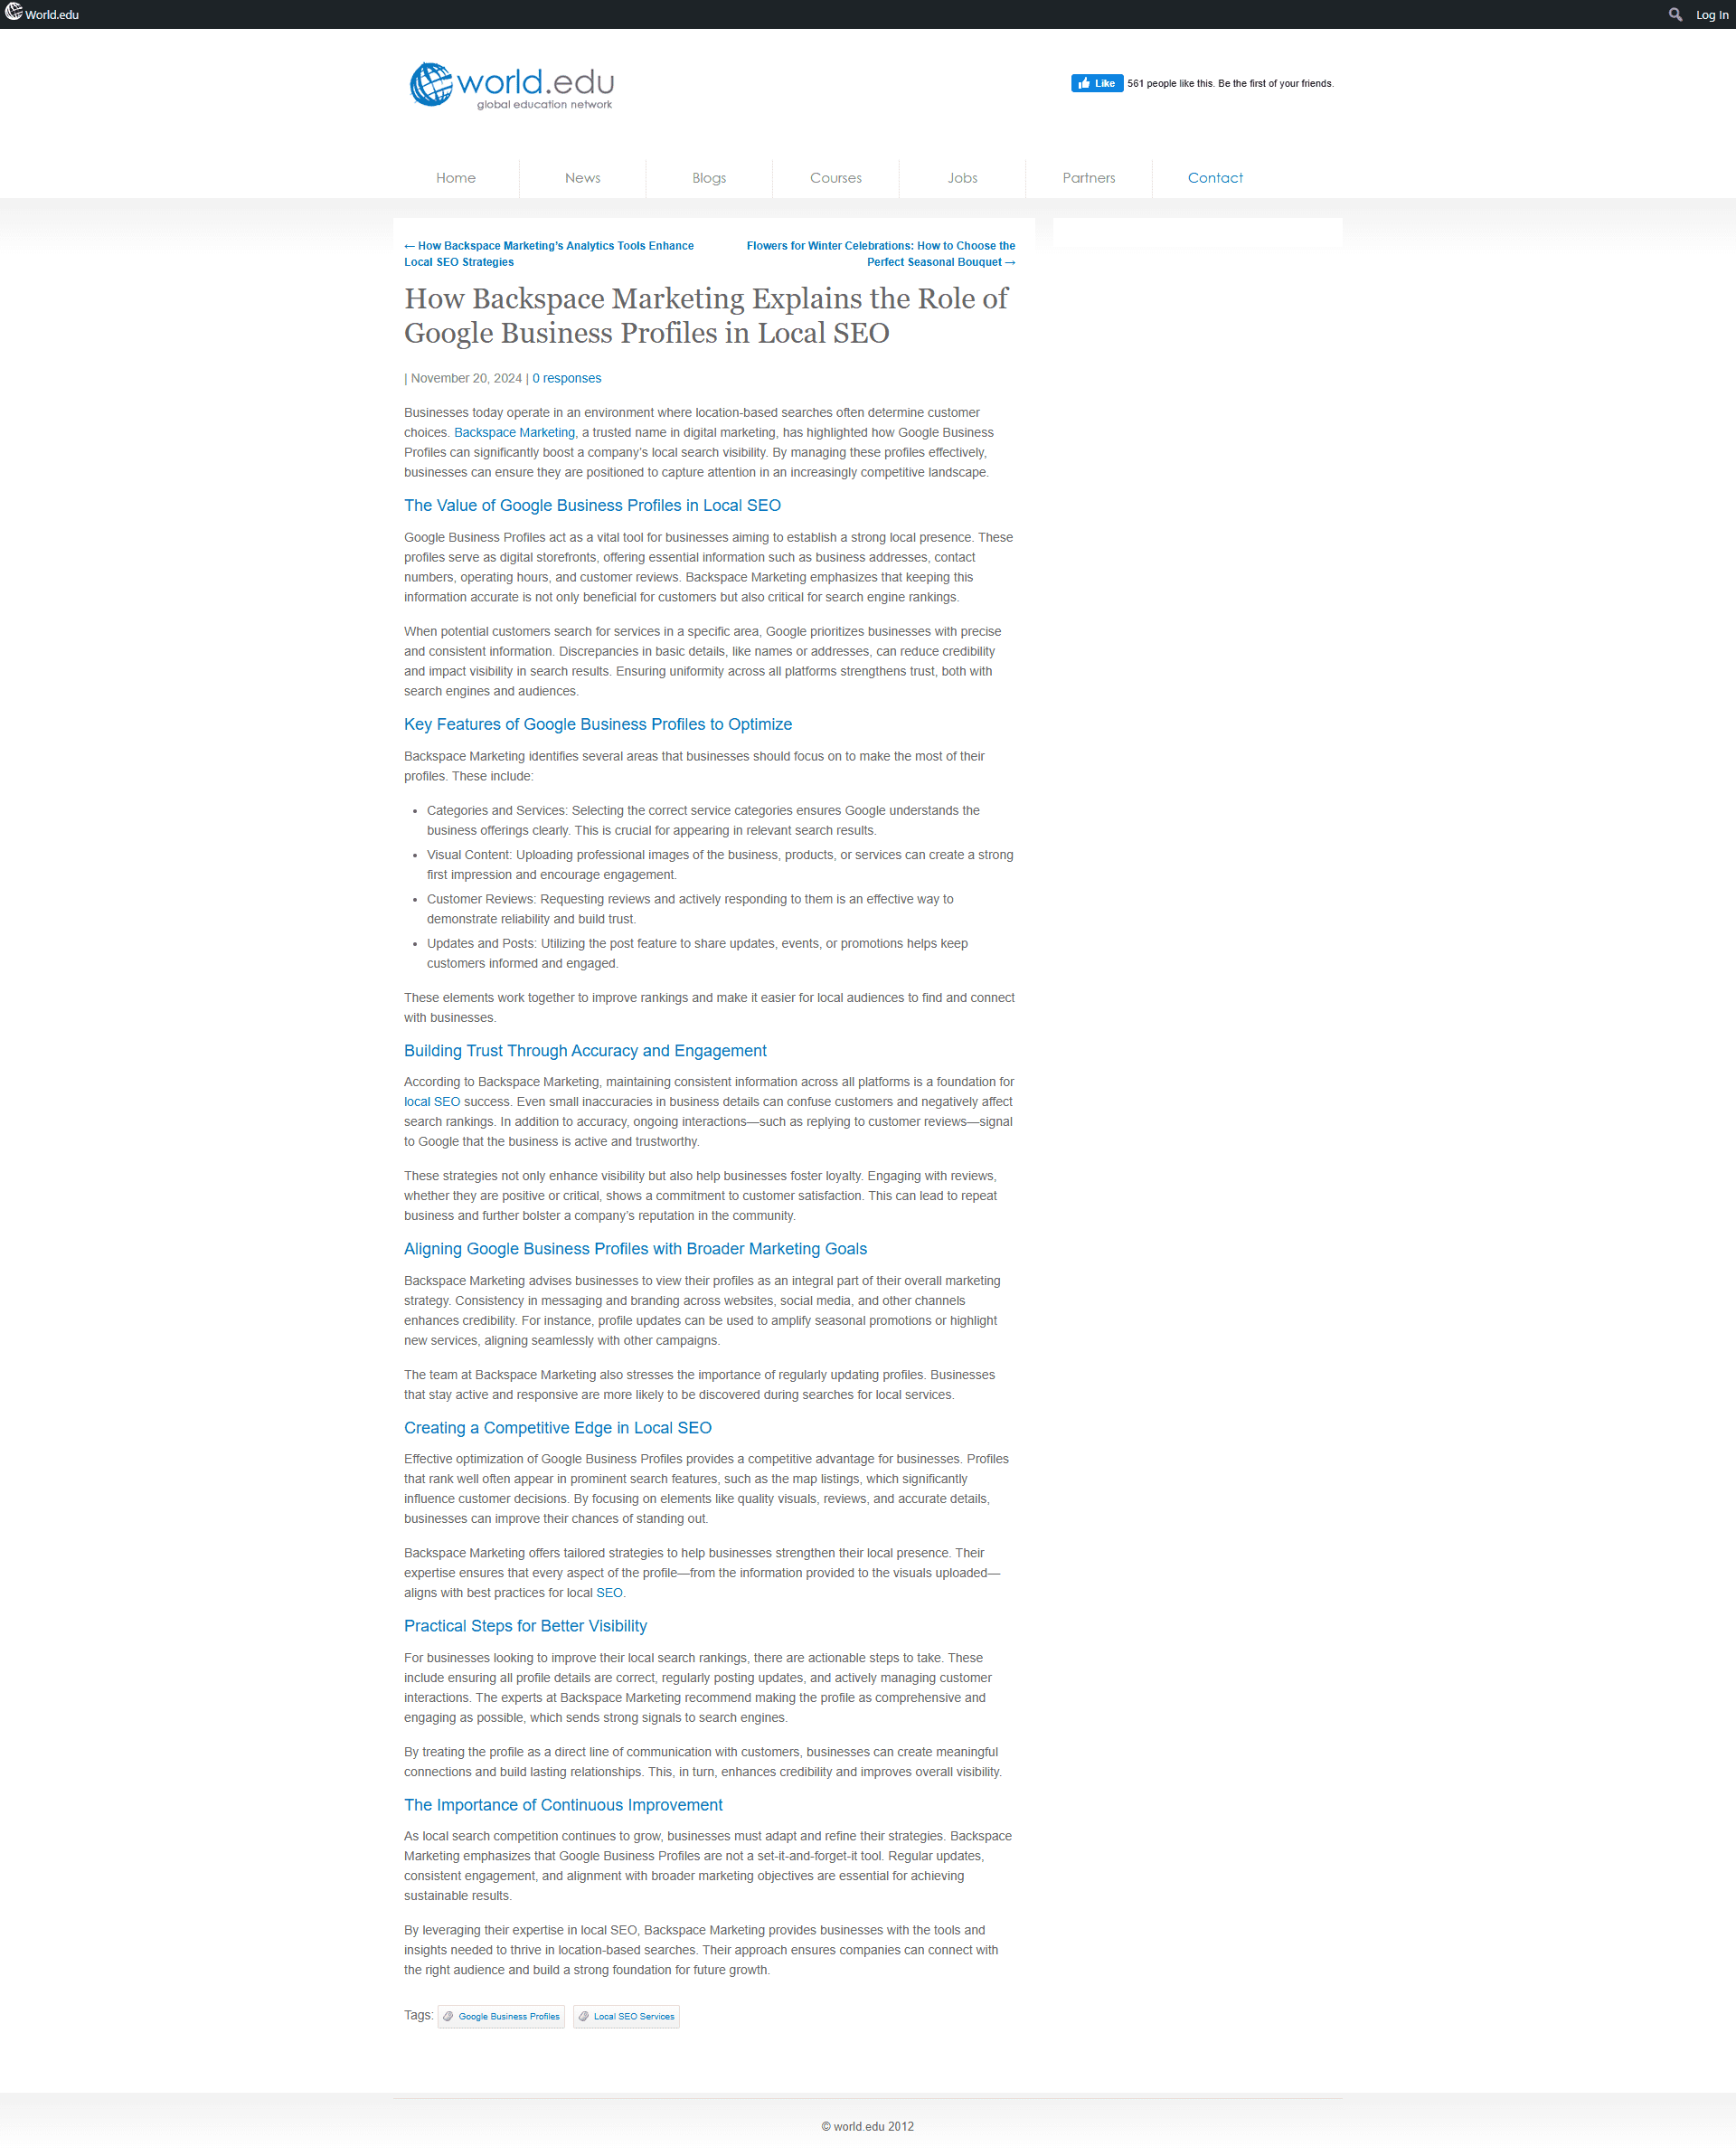Click the Home menu tab
Screen dimensions: 1736x2156
tap(457, 177)
